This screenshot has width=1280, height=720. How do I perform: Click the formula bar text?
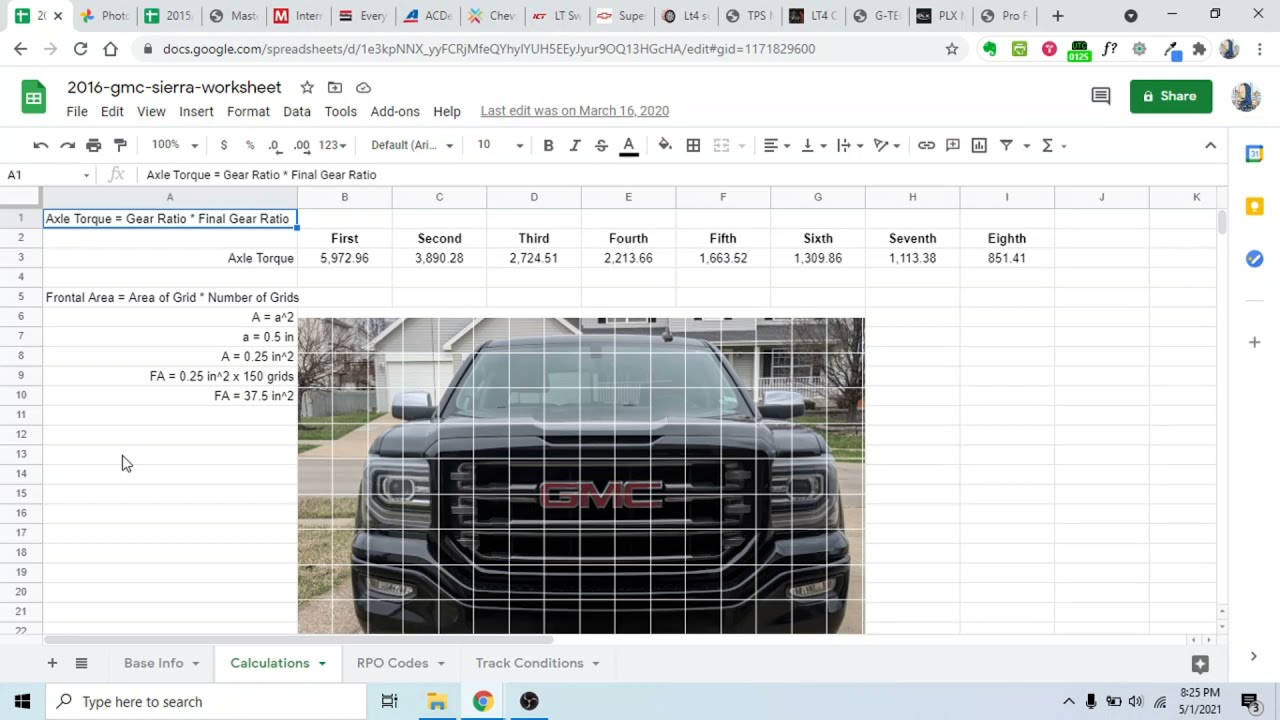[x=261, y=175]
